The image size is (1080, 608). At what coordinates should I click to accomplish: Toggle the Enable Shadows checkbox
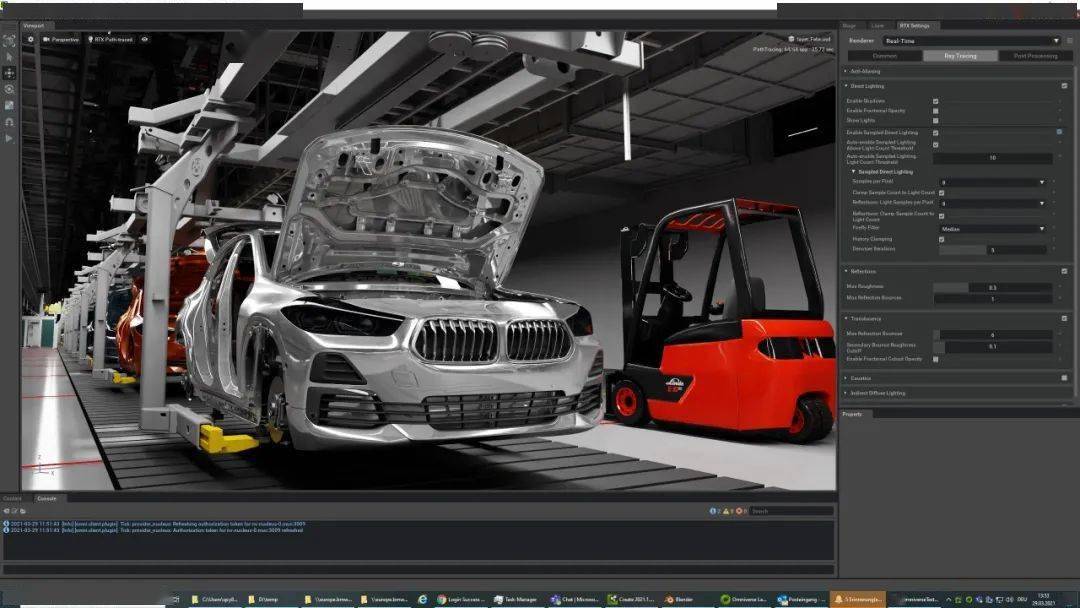pyautogui.click(x=935, y=101)
